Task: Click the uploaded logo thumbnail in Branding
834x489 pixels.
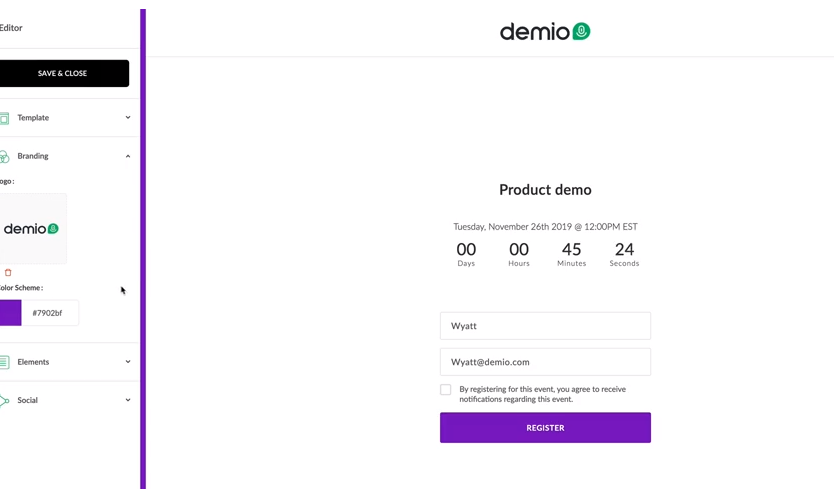Action: [32, 229]
